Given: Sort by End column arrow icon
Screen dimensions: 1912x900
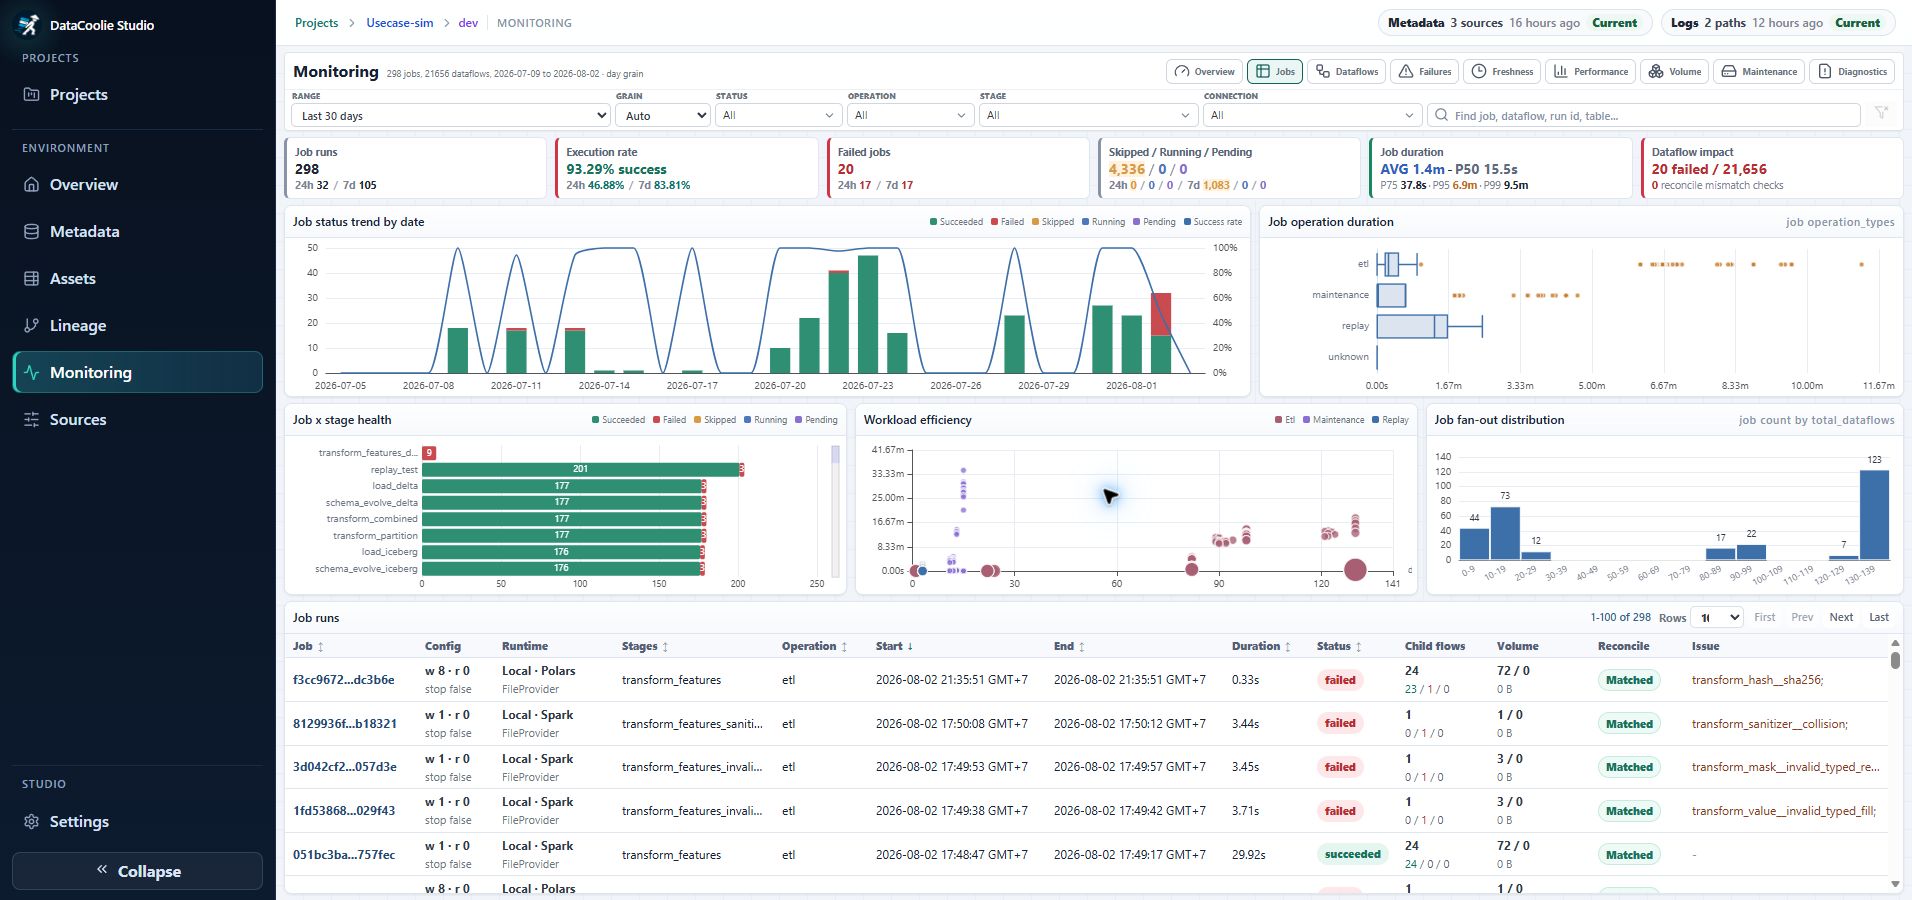Looking at the screenshot, I should (1081, 647).
